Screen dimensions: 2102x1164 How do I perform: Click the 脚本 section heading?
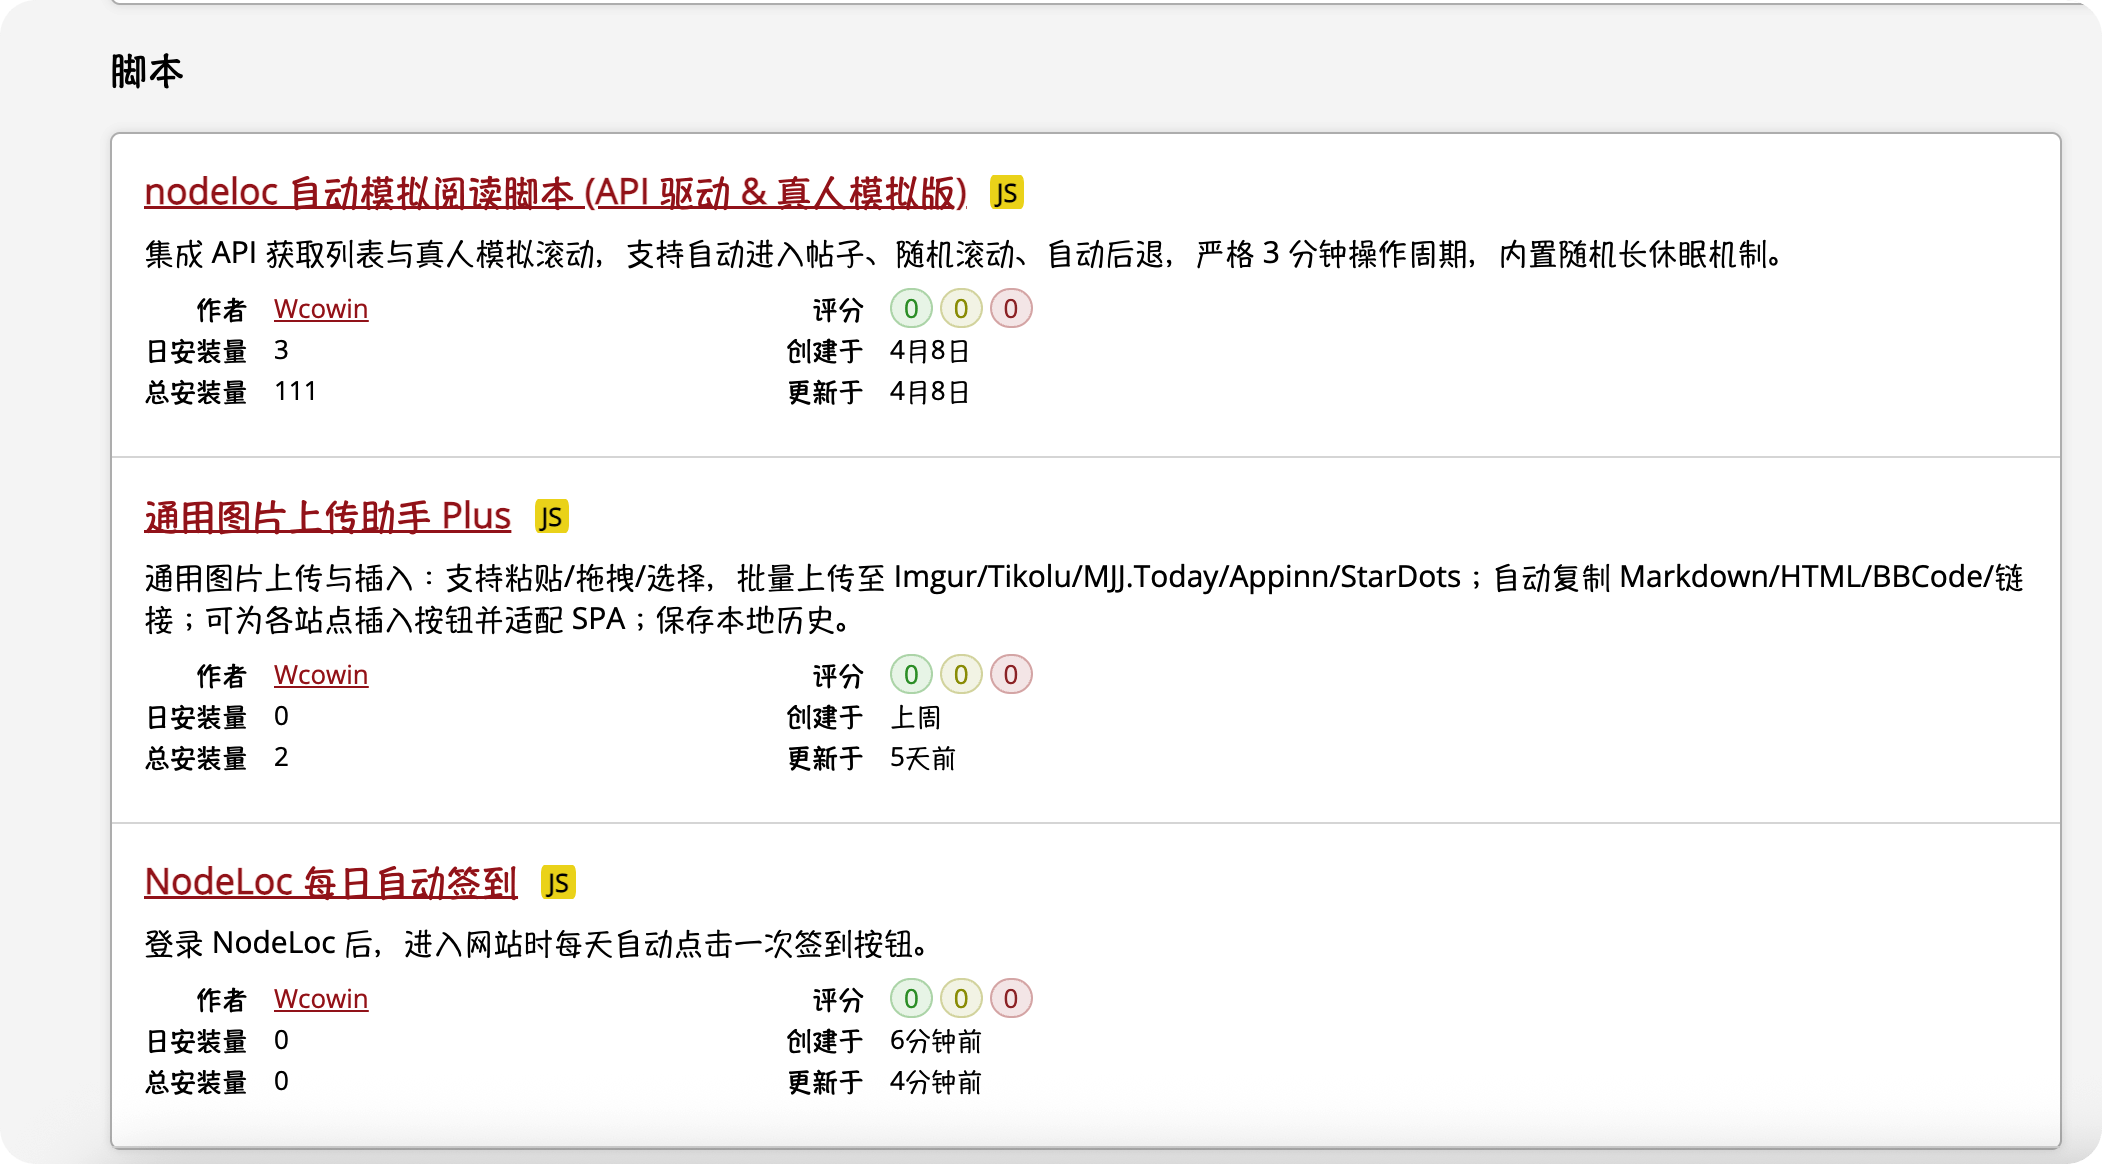[147, 72]
